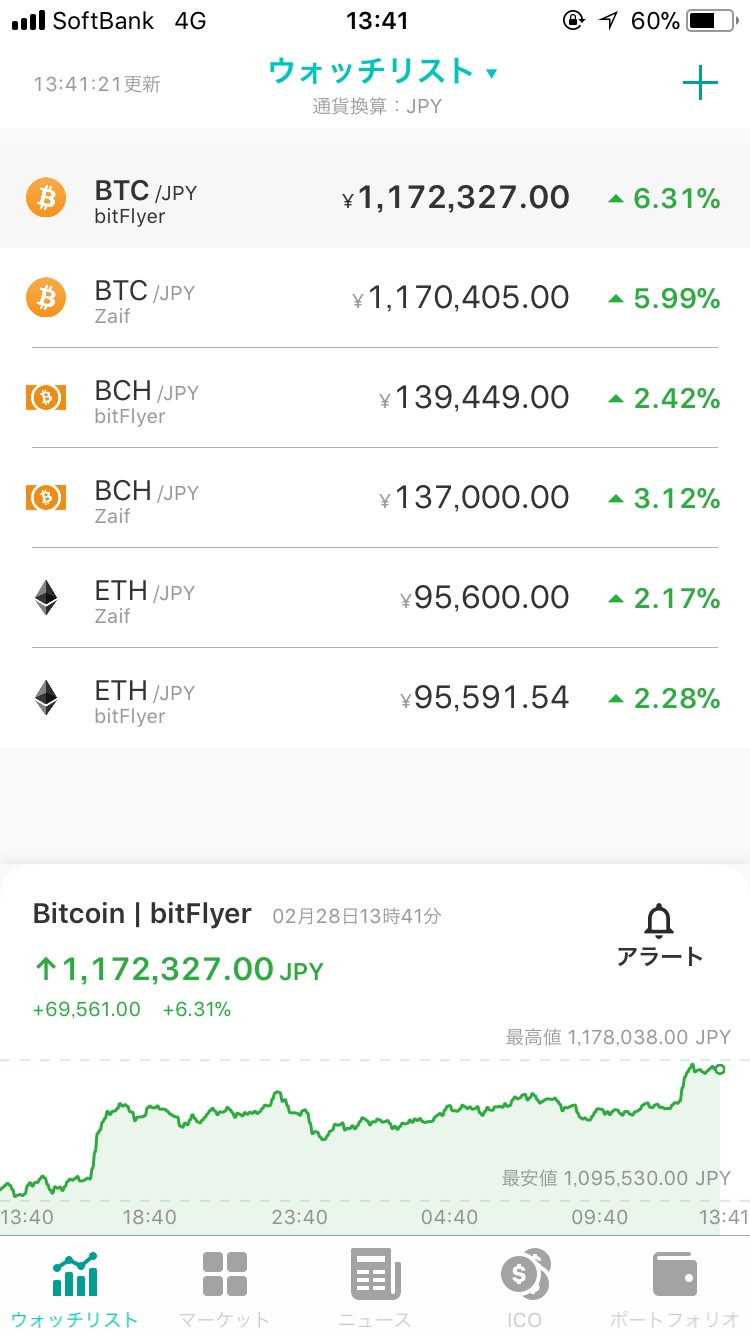Tap the Bitcoin icon in Zaif row
This screenshot has width=750, height=1334.
click(46, 298)
